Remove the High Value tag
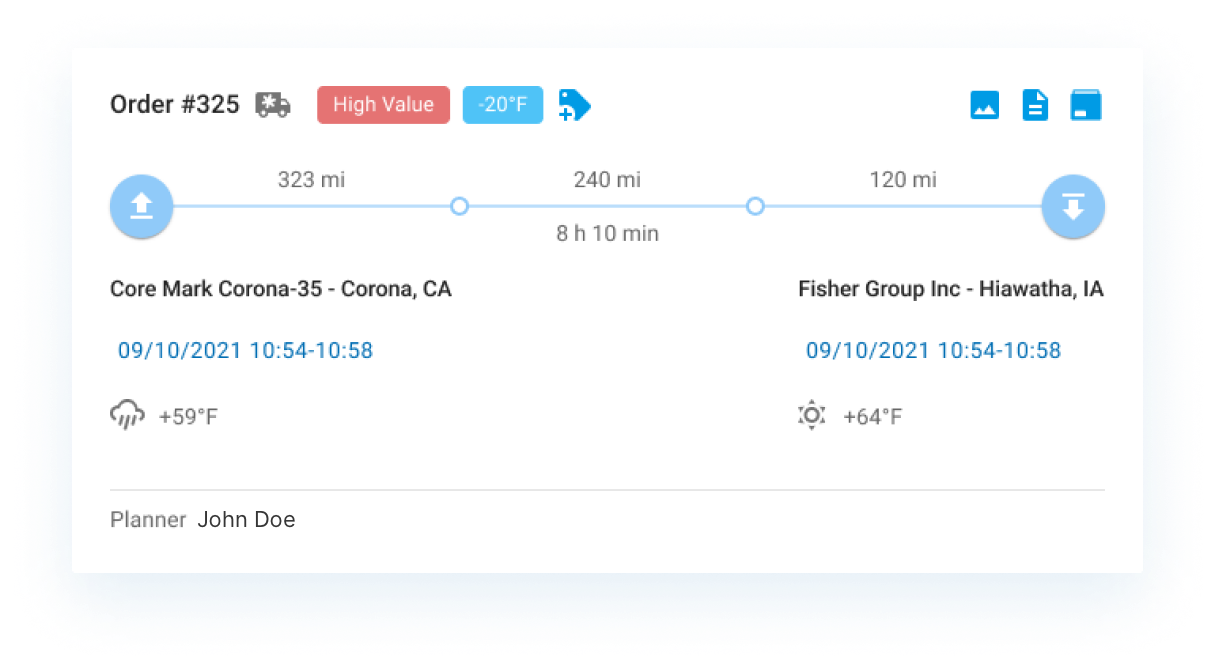This screenshot has width=1215, height=669. point(383,104)
